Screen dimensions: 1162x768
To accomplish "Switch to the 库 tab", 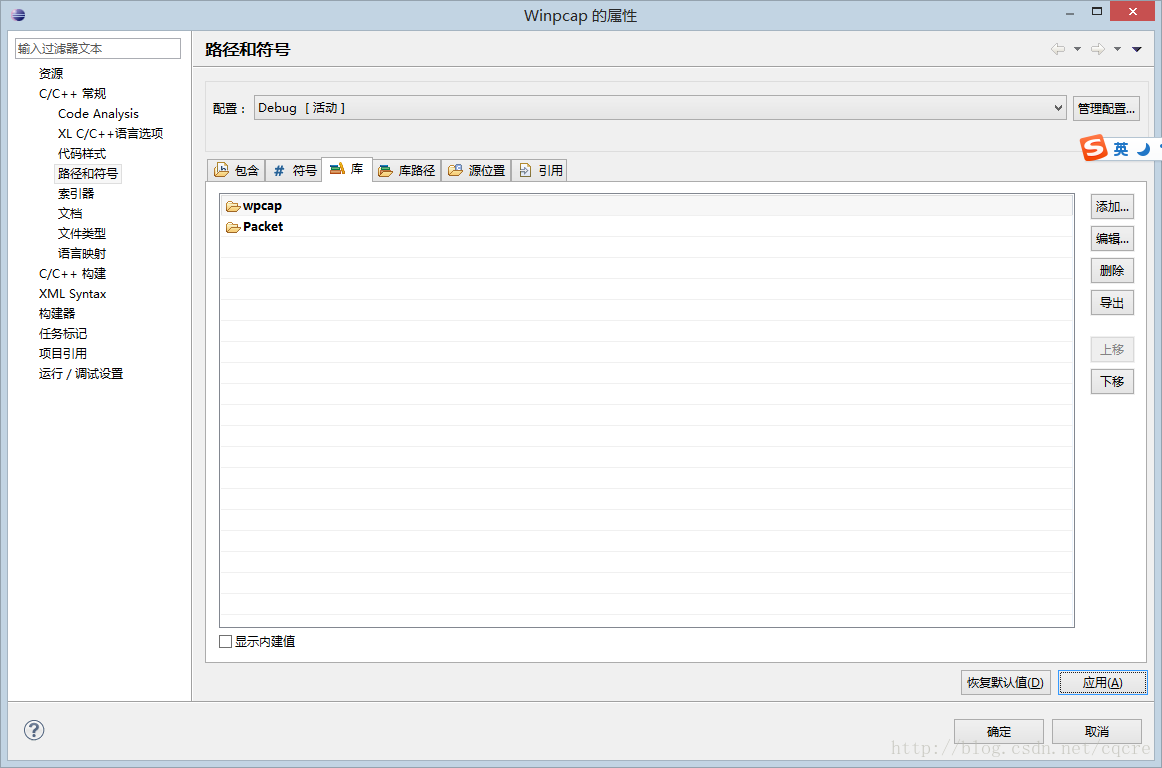I will [x=347, y=169].
